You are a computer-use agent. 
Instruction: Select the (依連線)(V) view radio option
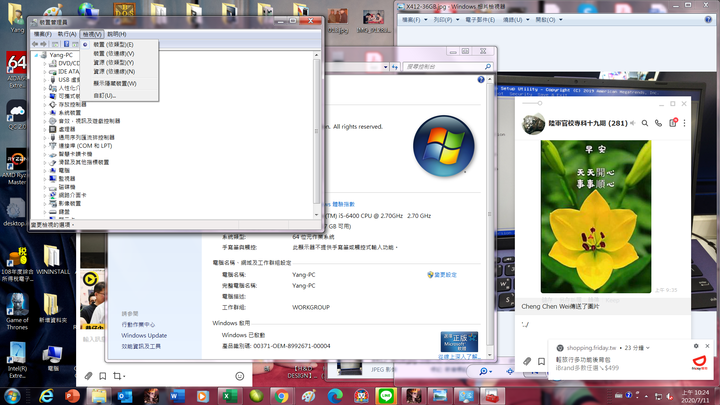coord(114,54)
